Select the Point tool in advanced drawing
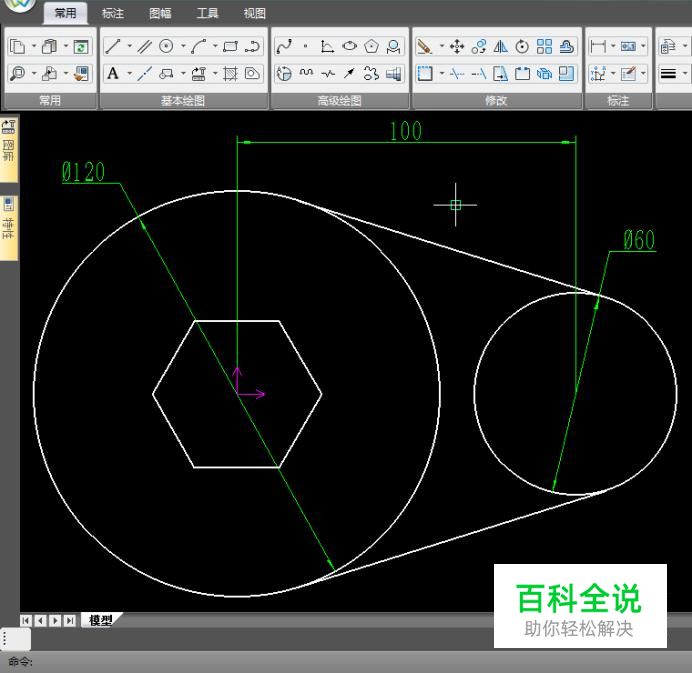 pos(305,46)
